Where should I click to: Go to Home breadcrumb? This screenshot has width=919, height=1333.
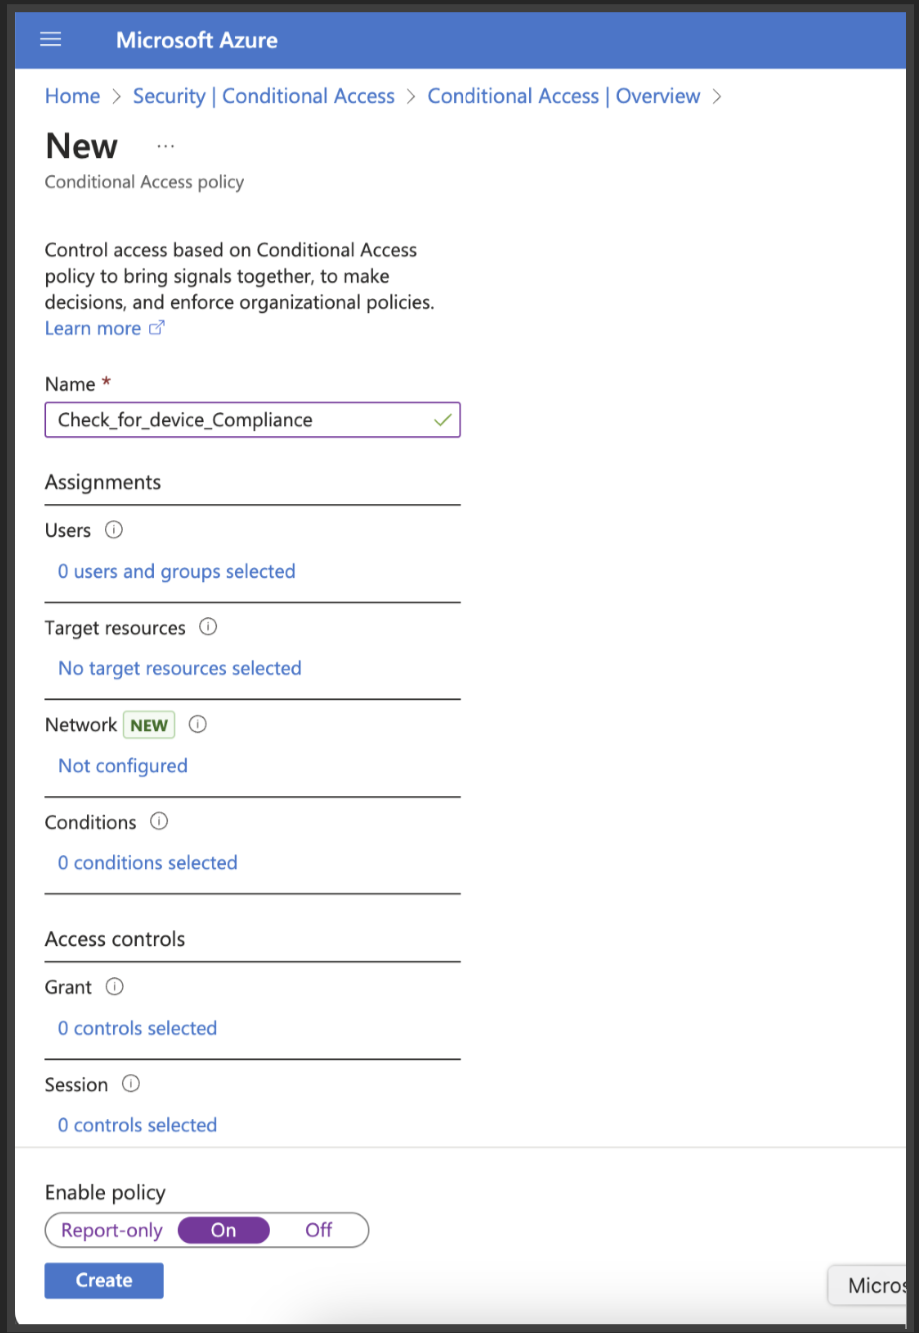73,96
